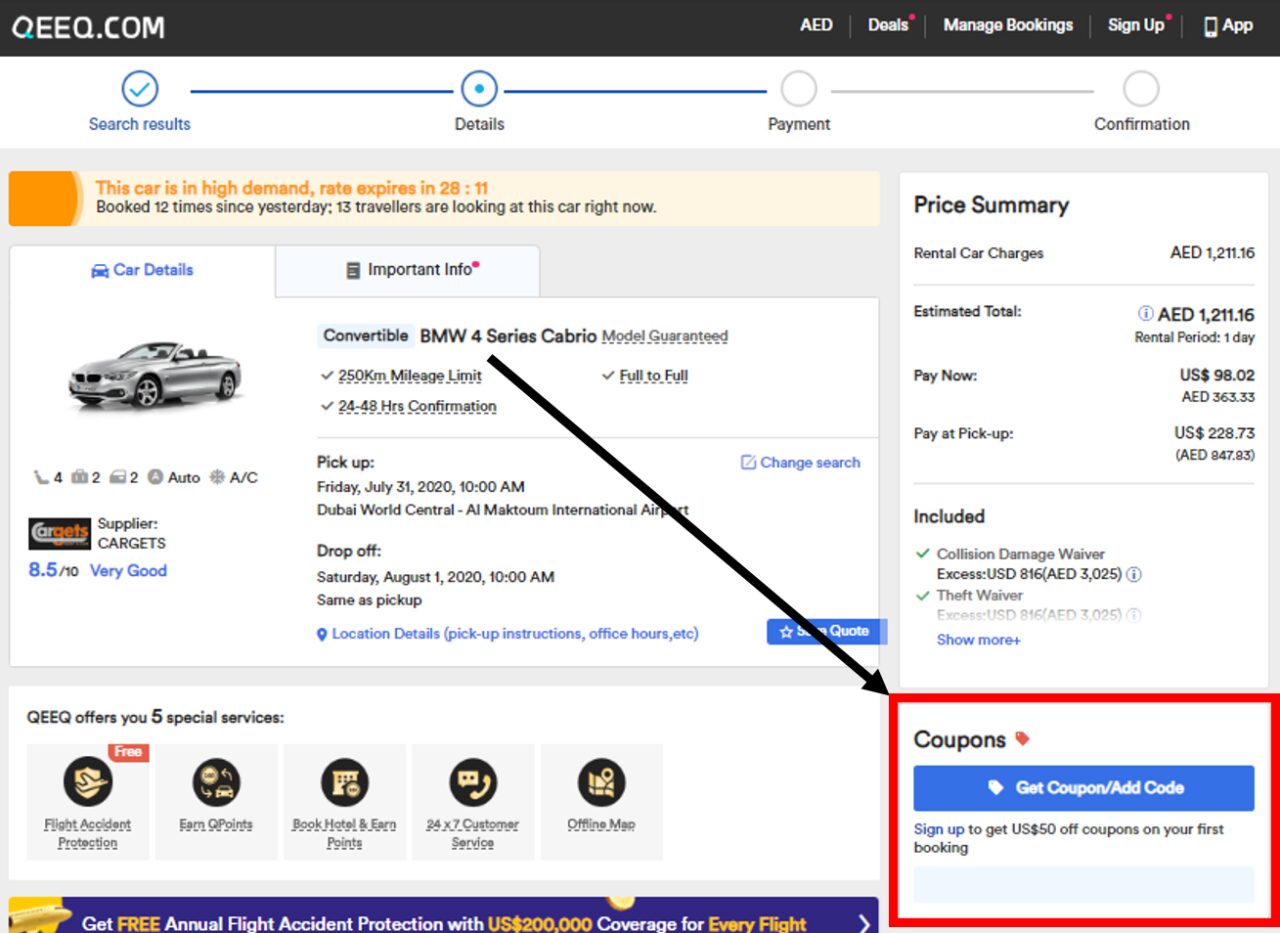
Task: Click the phone icon beside App
Action: pos(1210,27)
